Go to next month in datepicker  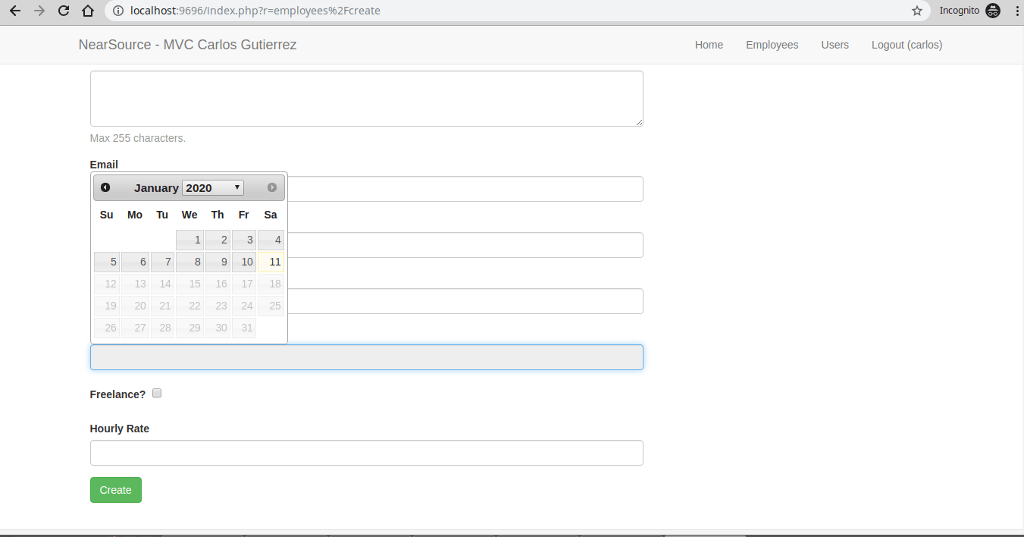click(272, 187)
